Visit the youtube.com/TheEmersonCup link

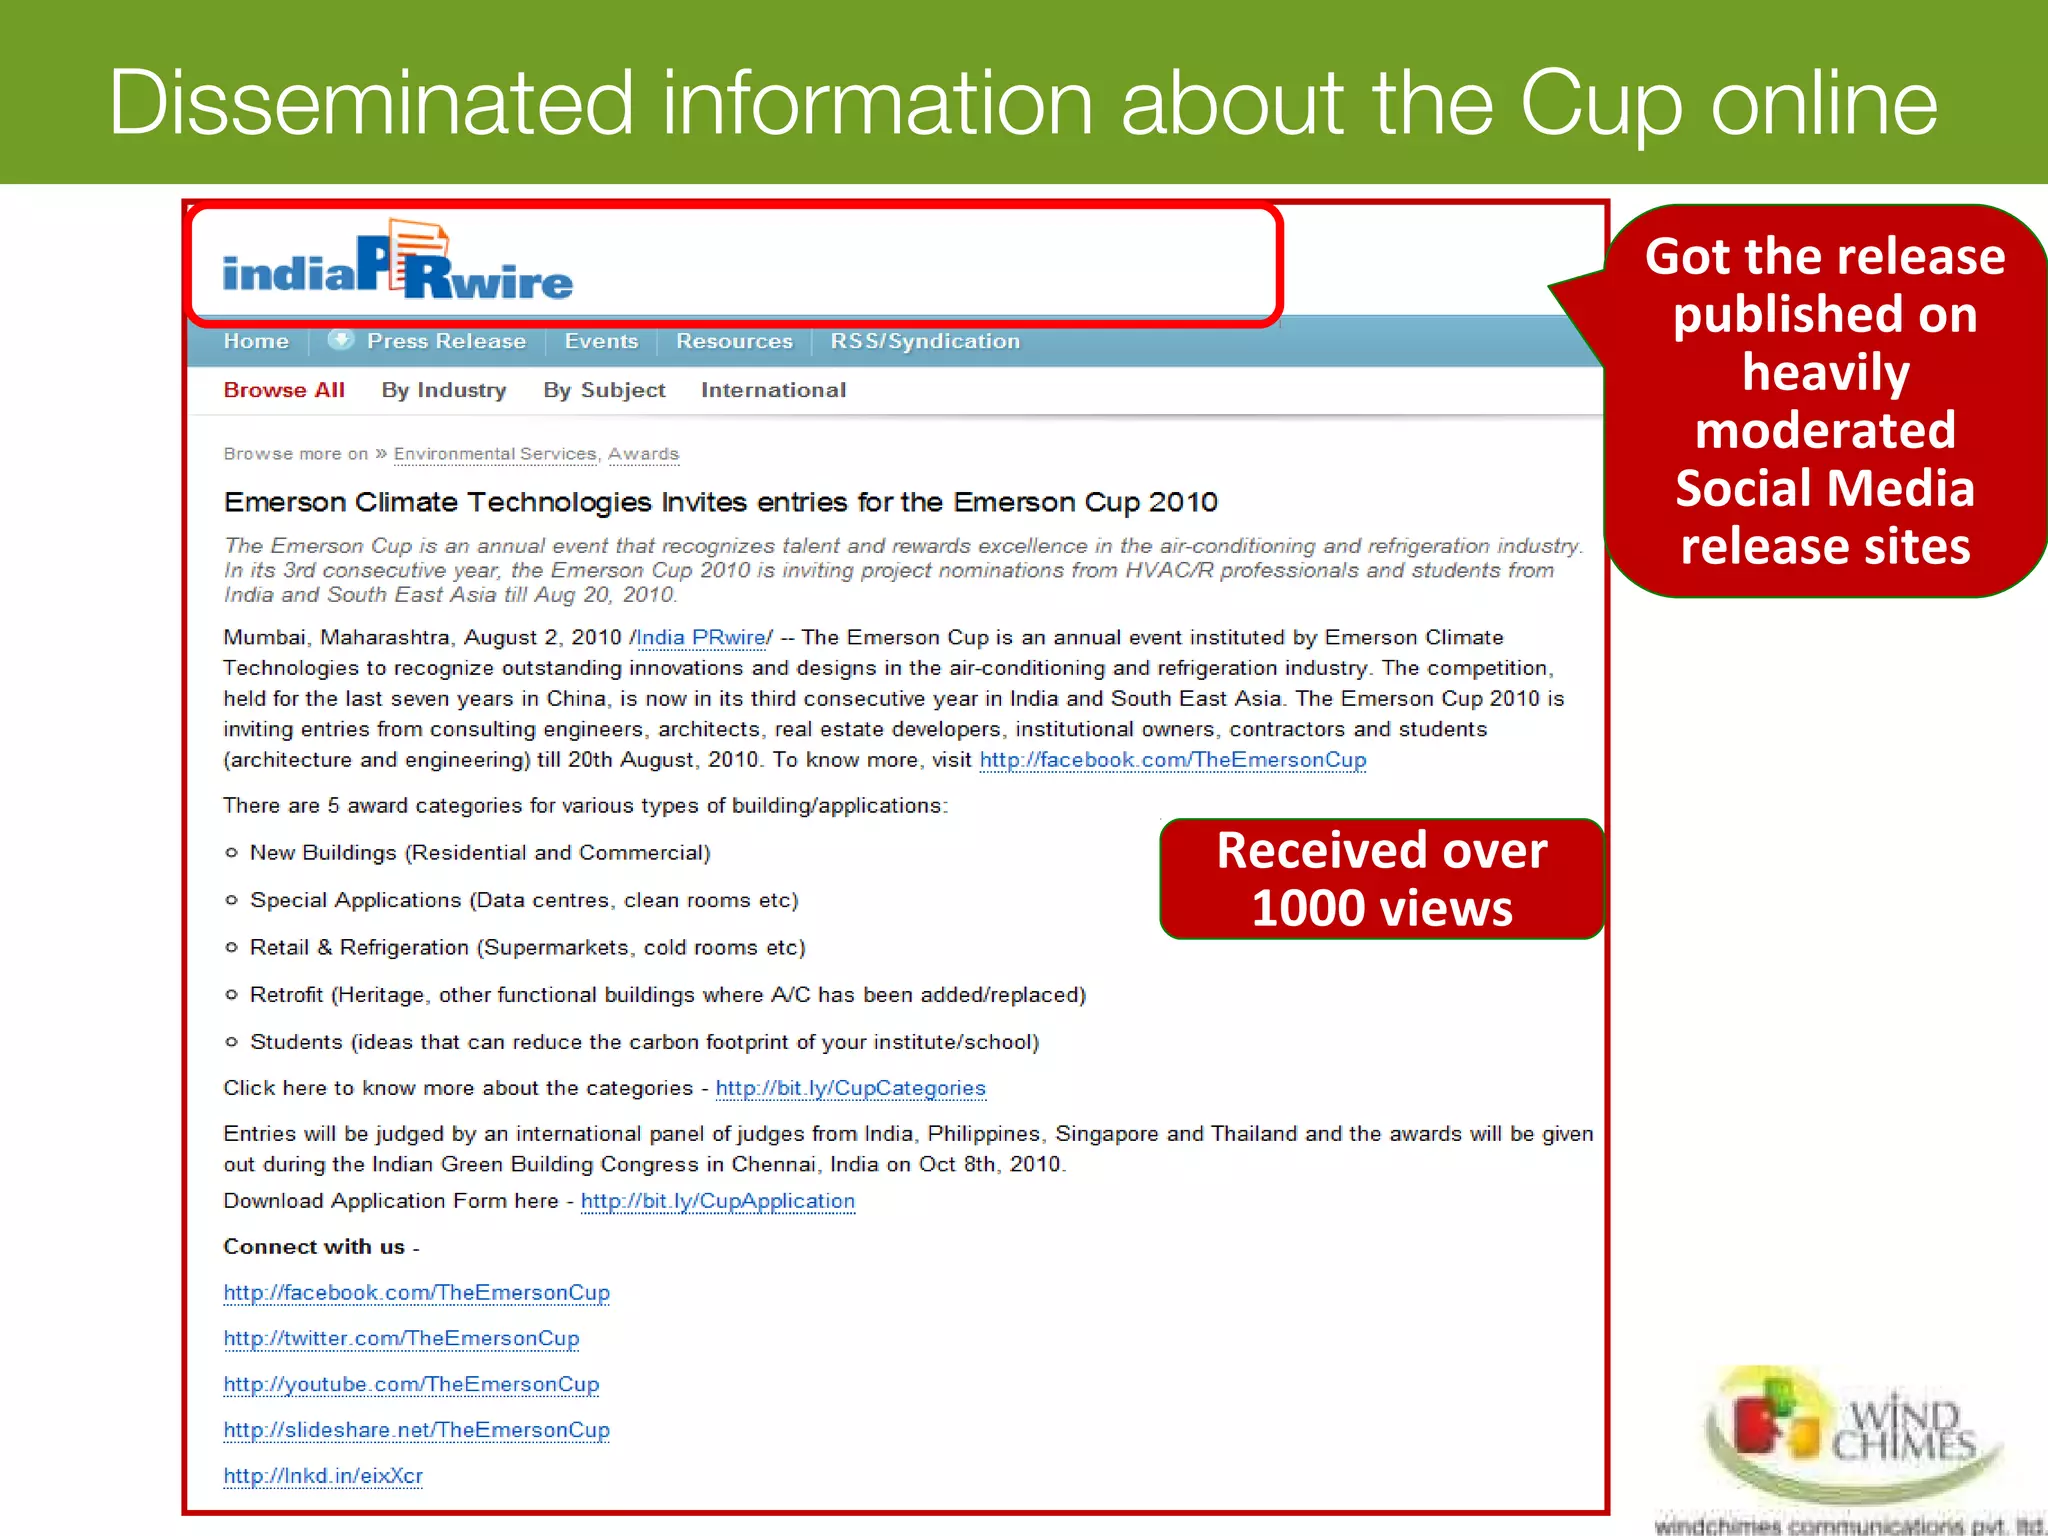coord(411,1385)
